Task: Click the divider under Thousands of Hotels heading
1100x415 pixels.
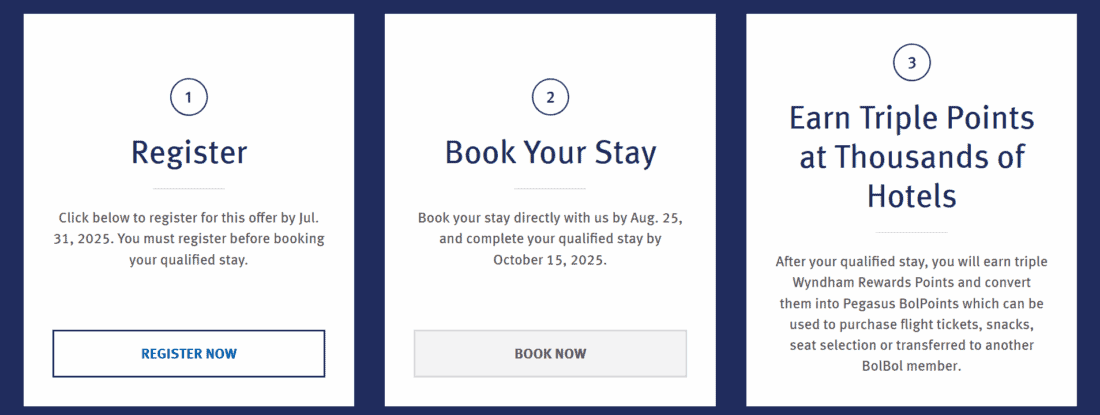Action: click(x=911, y=233)
